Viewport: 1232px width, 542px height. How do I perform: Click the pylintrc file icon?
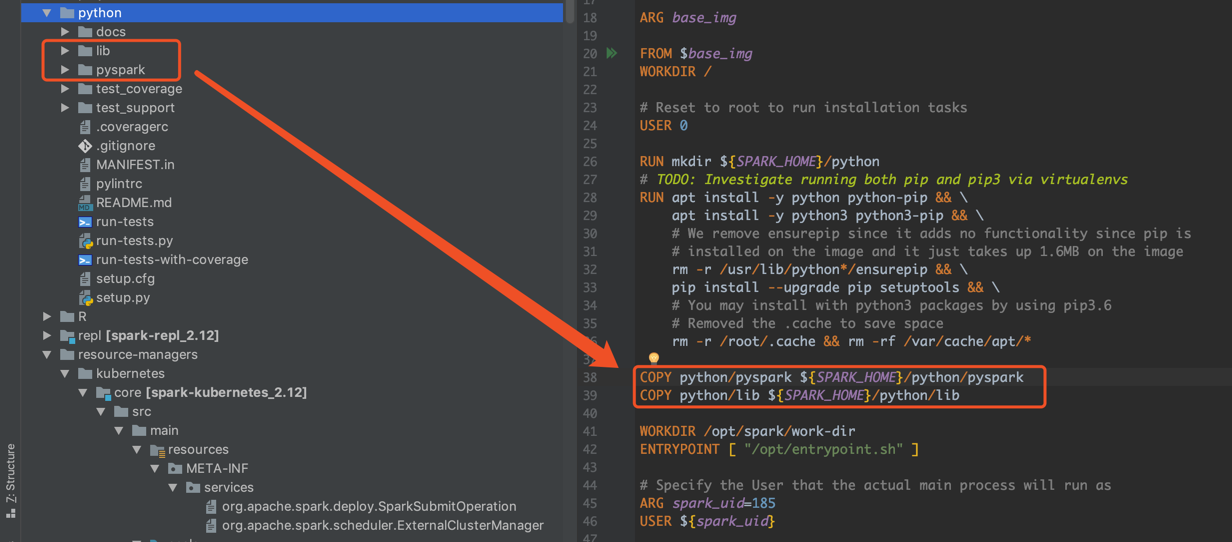pos(85,184)
